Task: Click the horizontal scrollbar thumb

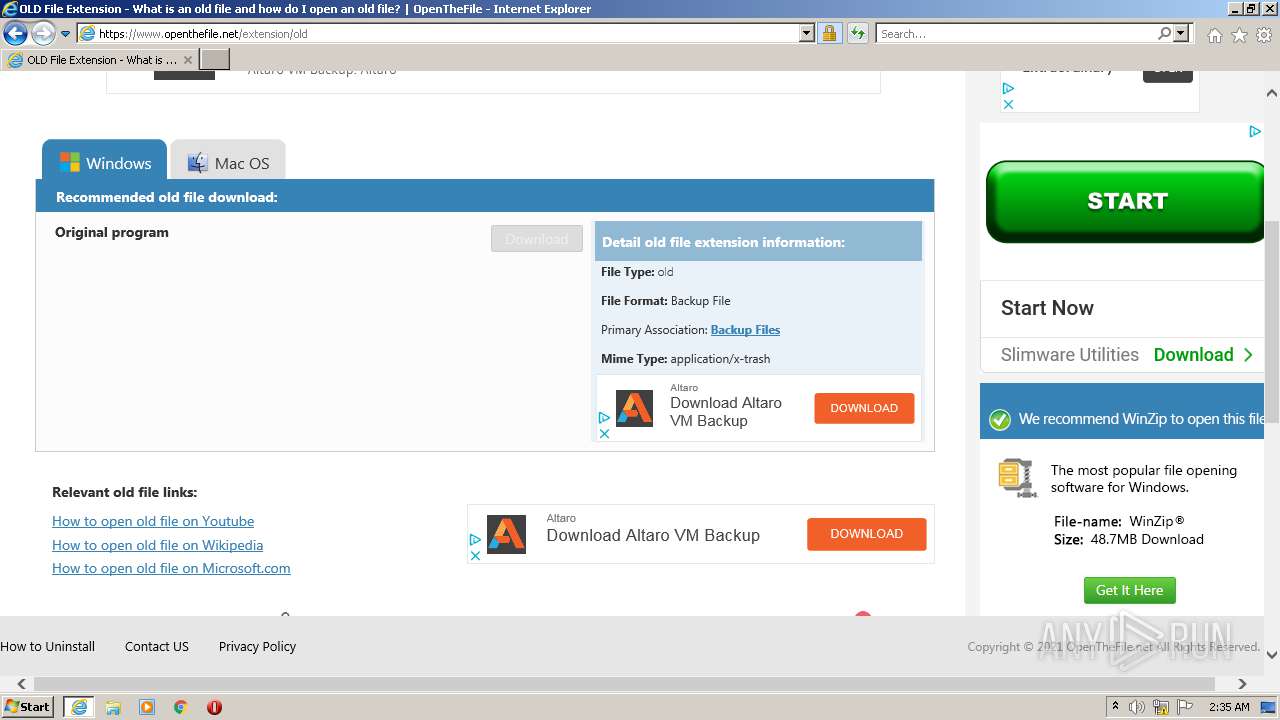Action: click(625, 684)
